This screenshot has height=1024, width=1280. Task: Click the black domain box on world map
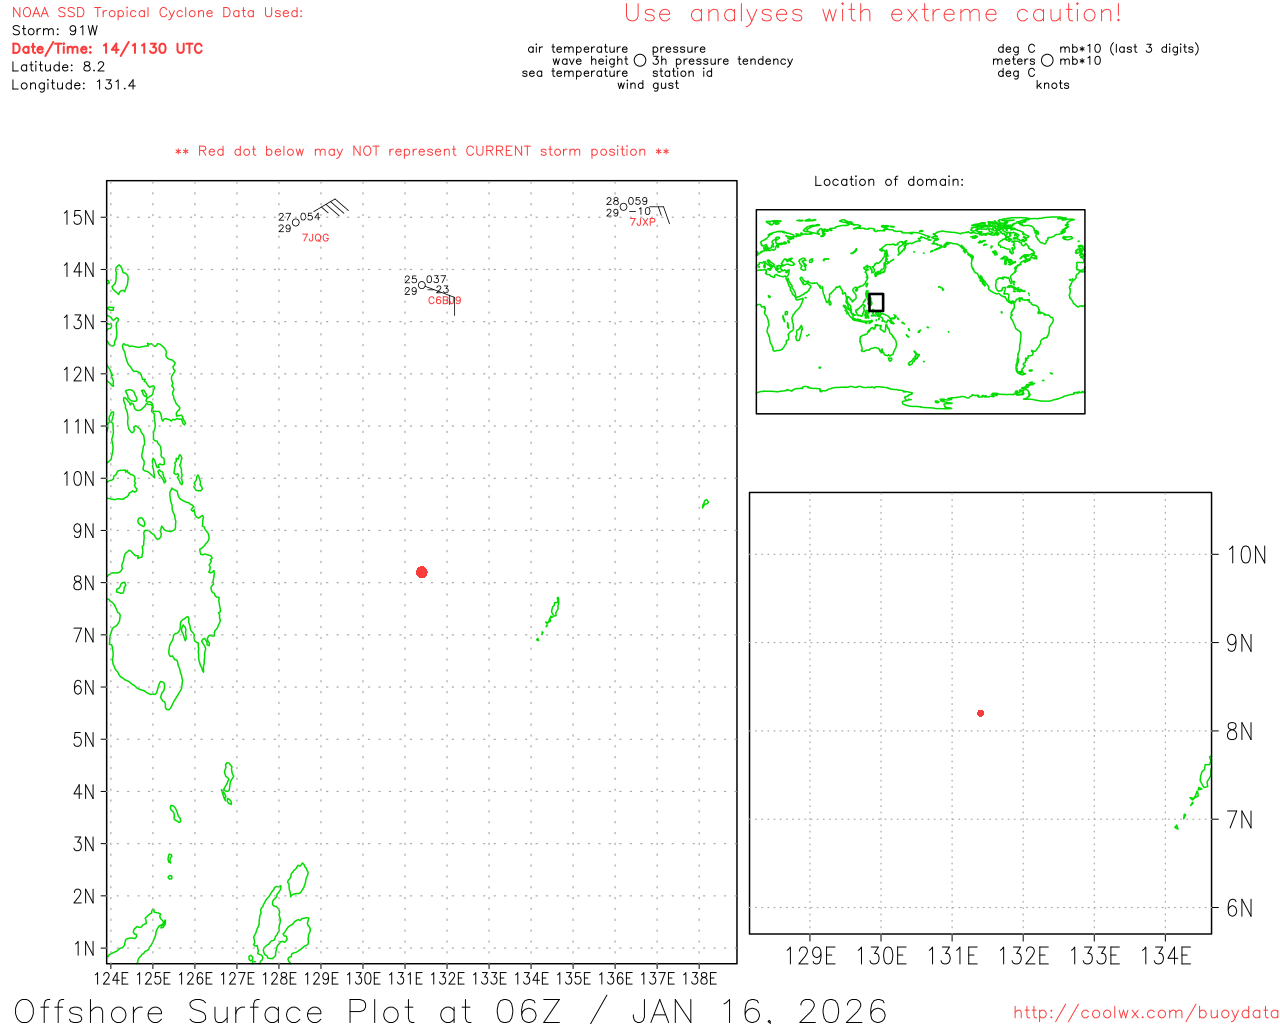click(x=876, y=302)
